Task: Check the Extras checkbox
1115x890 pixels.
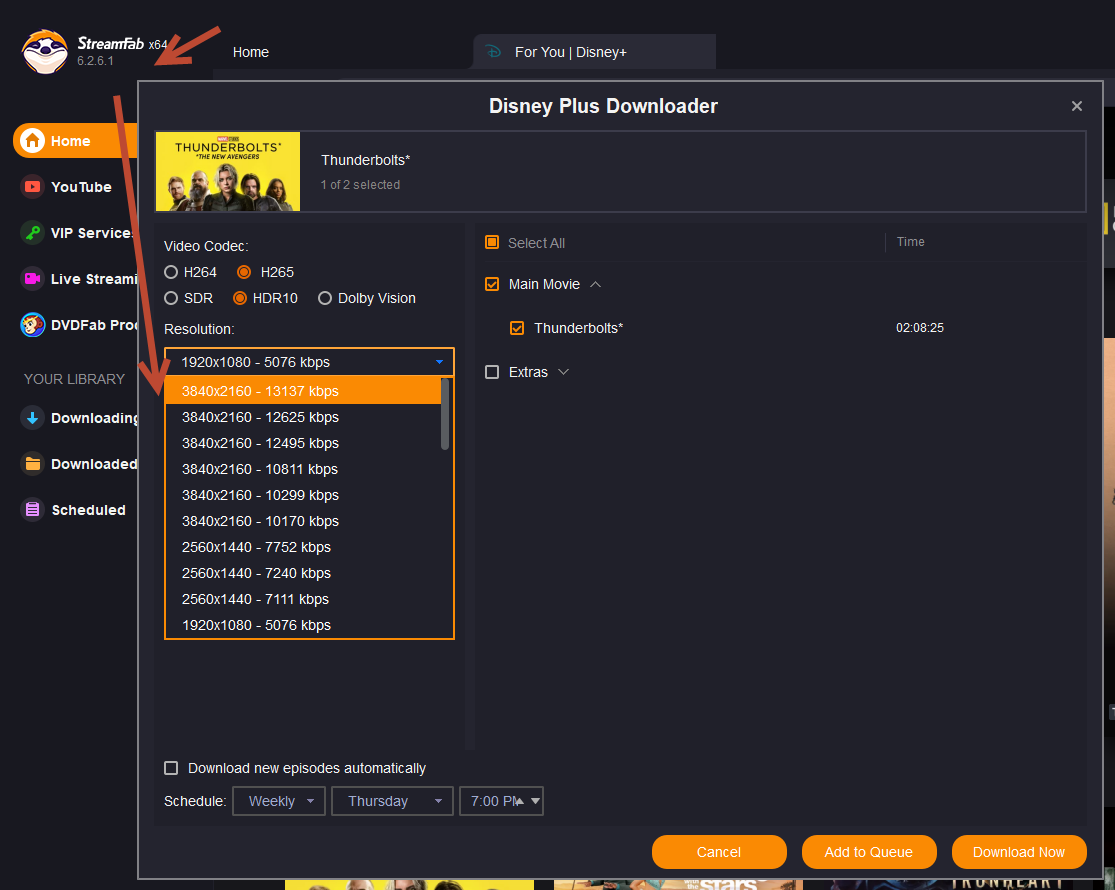Action: pos(492,372)
